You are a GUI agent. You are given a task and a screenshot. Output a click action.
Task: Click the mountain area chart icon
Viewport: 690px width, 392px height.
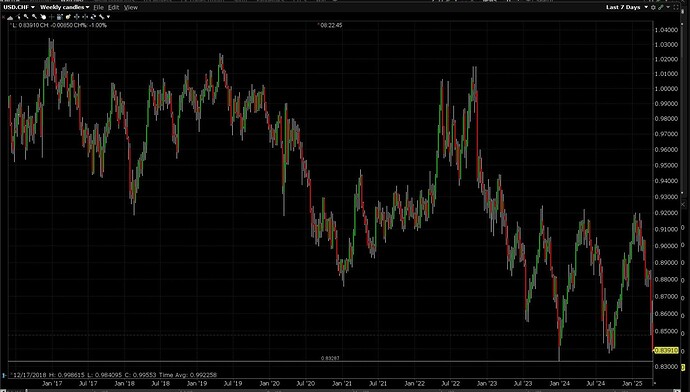10,18
